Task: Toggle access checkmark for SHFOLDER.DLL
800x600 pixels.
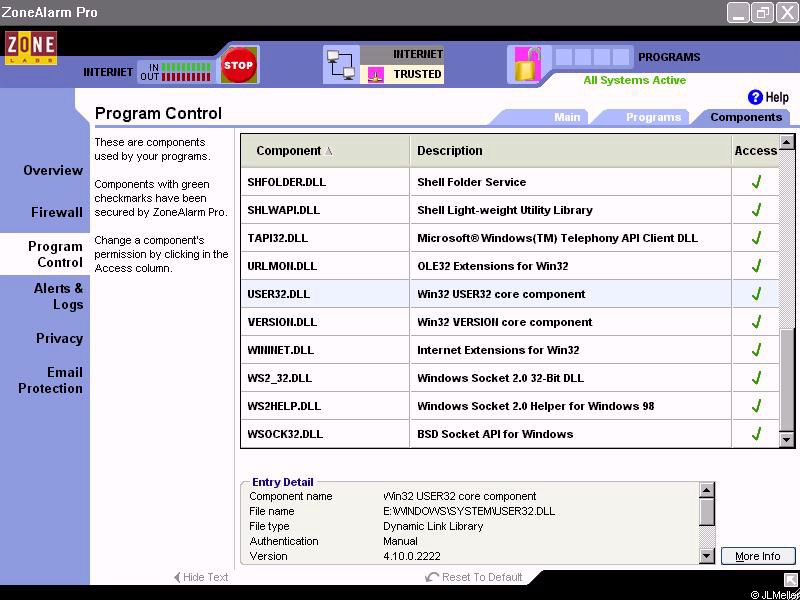Action: point(756,182)
